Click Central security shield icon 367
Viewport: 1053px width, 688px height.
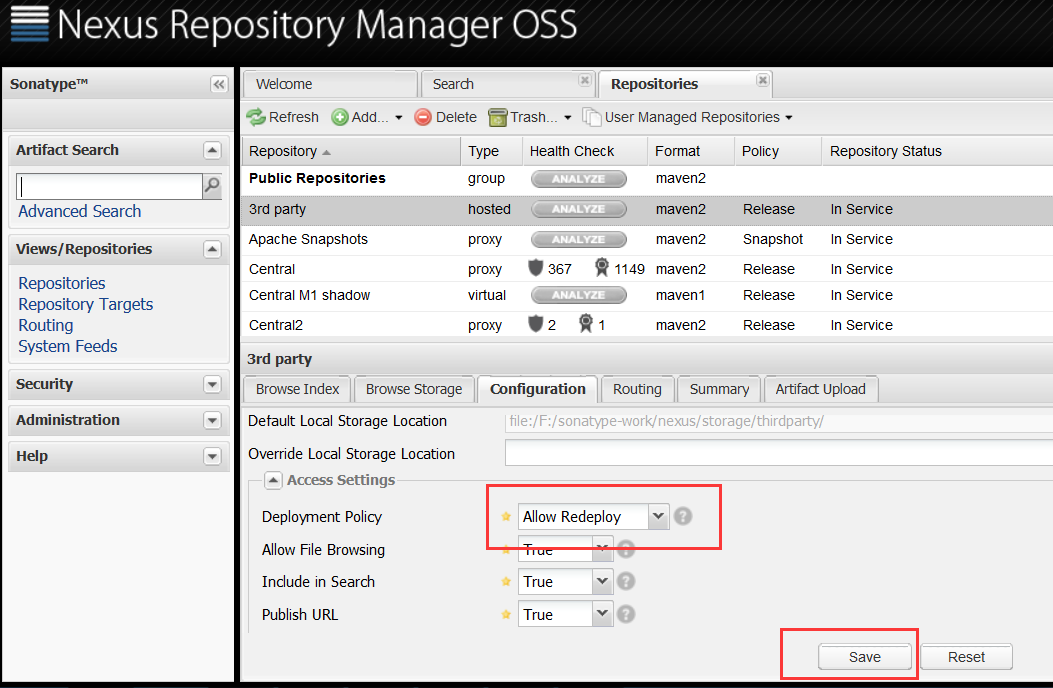535,268
